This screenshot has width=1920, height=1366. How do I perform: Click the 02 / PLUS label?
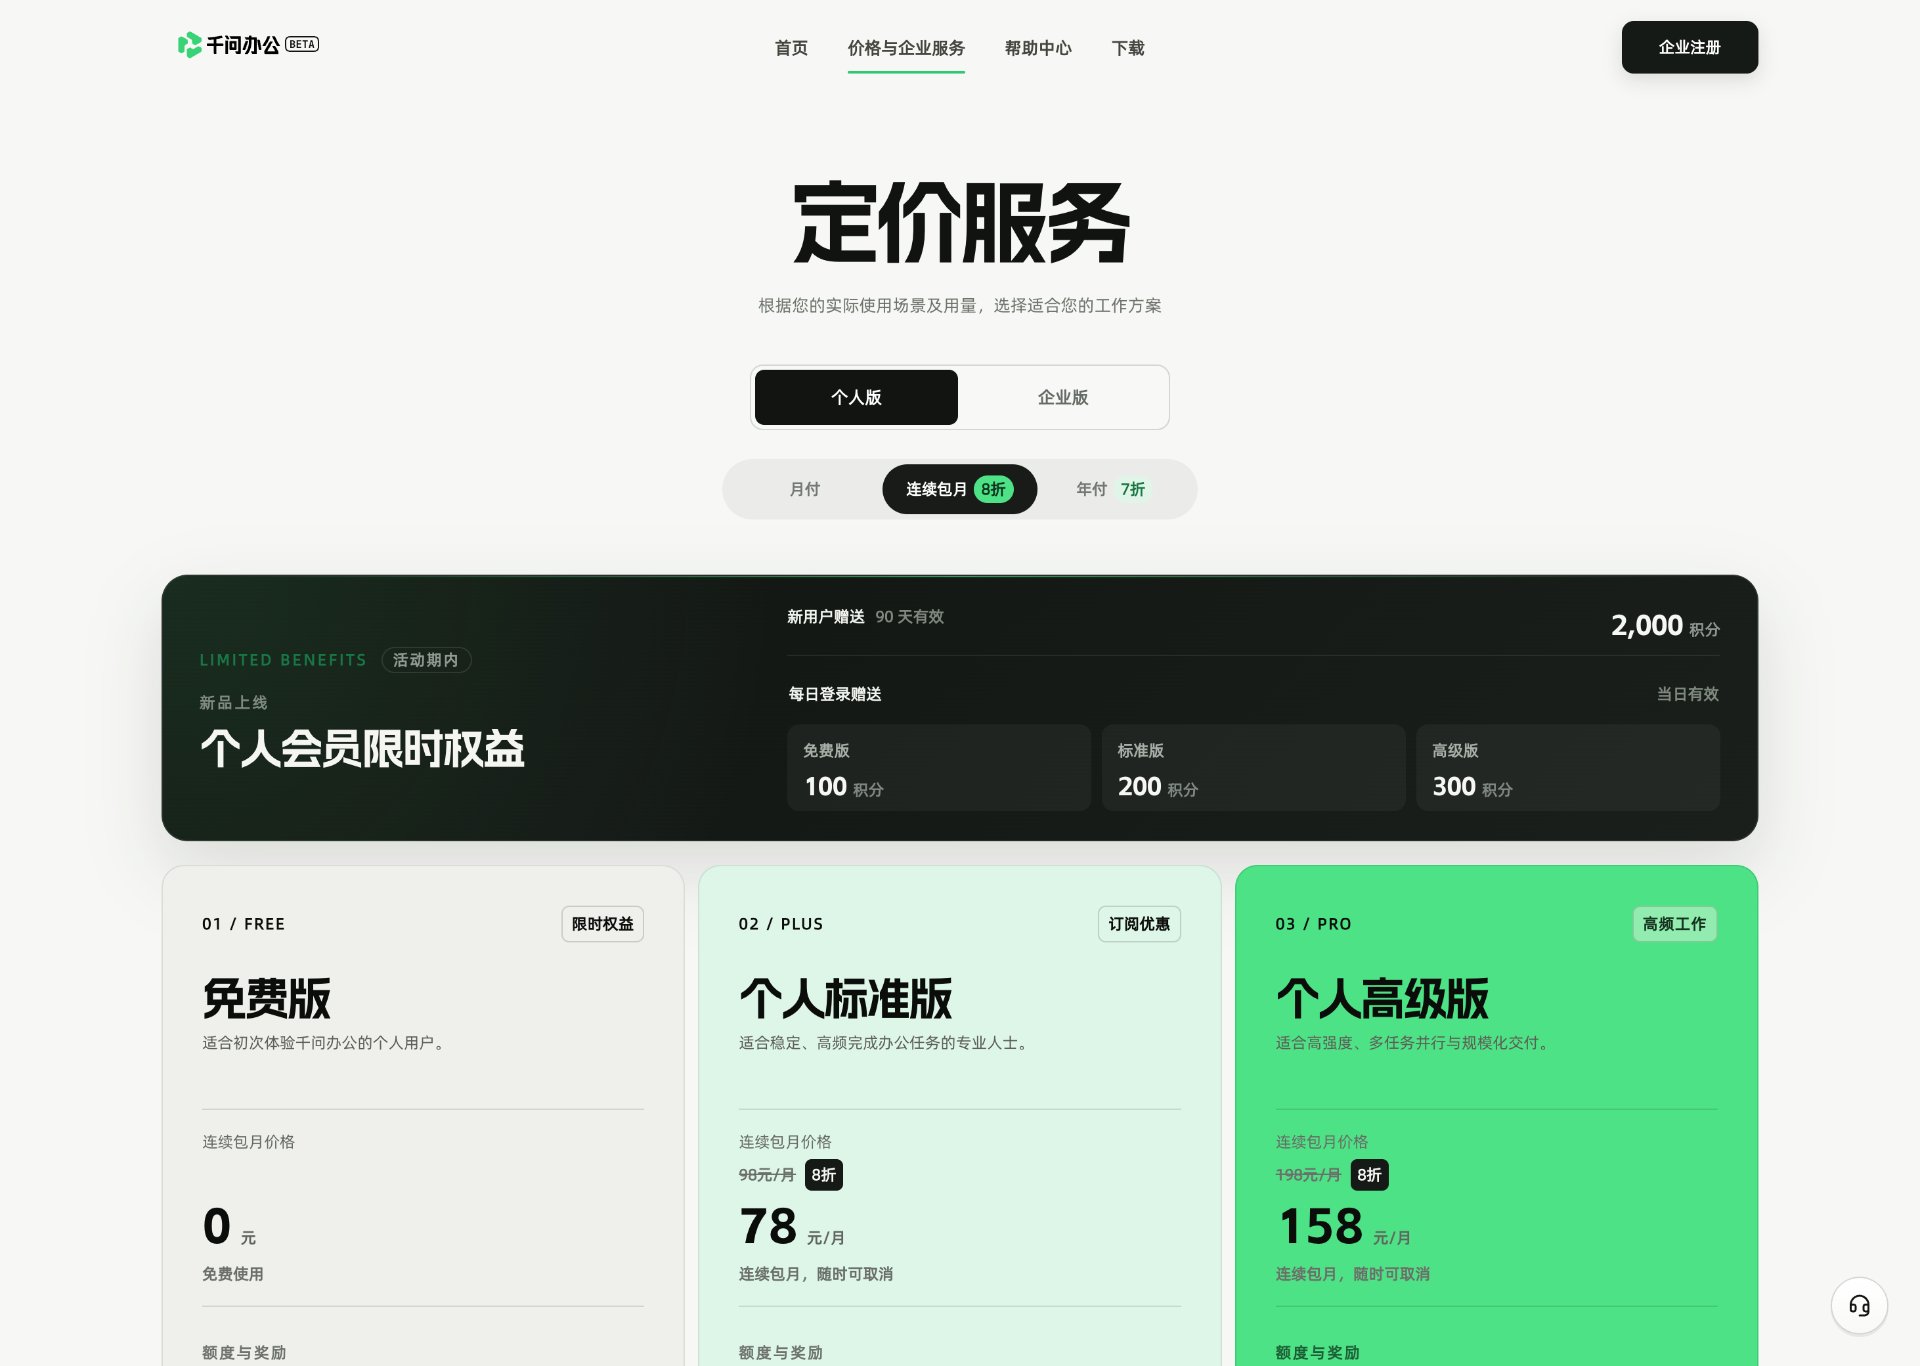point(781,924)
